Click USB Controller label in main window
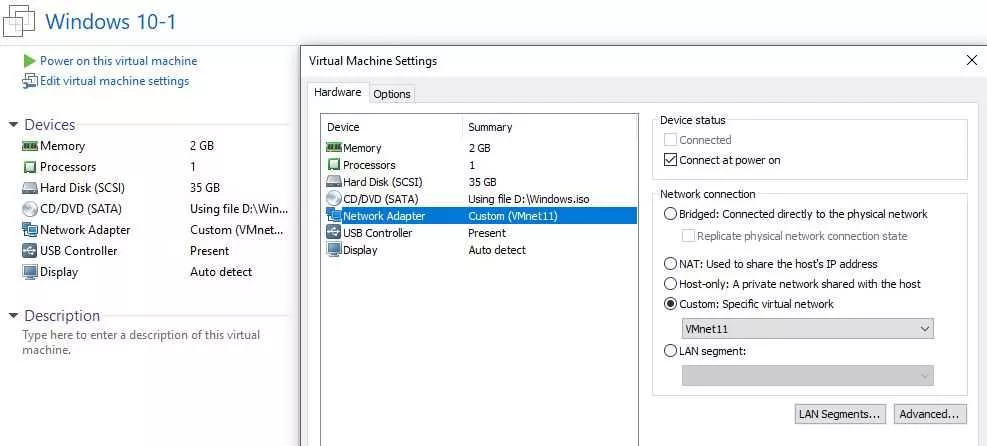 point(79,251)
